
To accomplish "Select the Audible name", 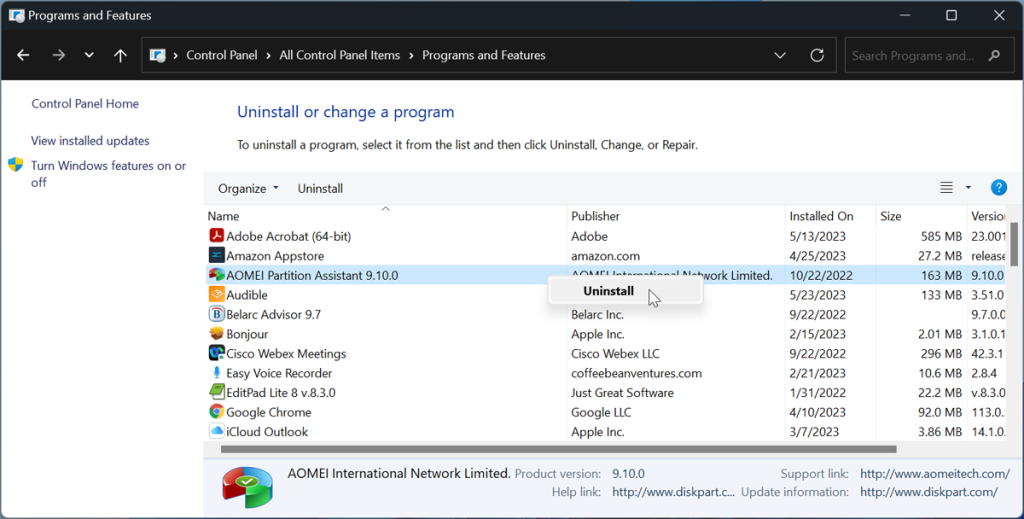I will point(247,295).
